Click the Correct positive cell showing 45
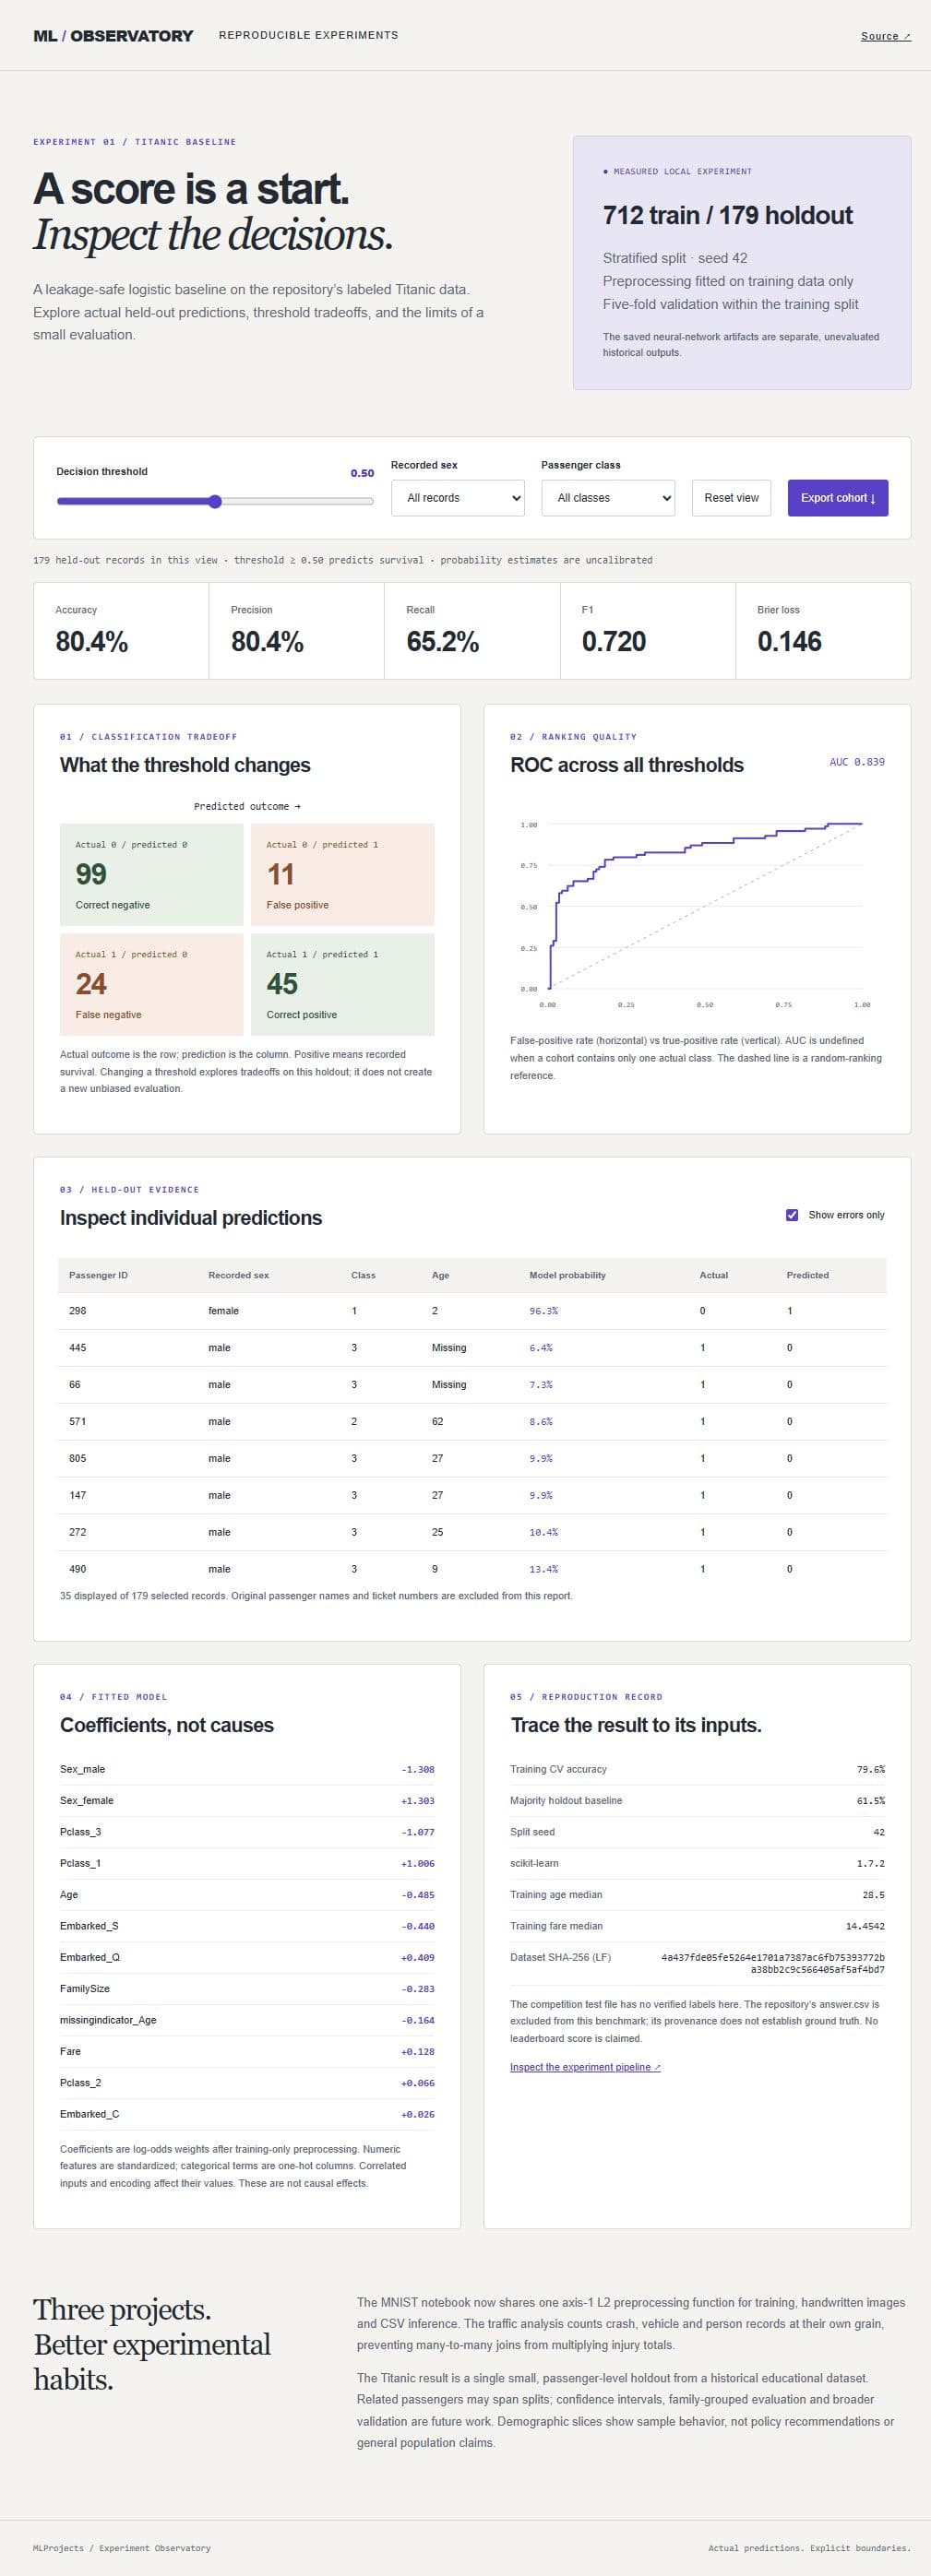The height and width of the screenshot is (2576, 931). coord(342,984)
